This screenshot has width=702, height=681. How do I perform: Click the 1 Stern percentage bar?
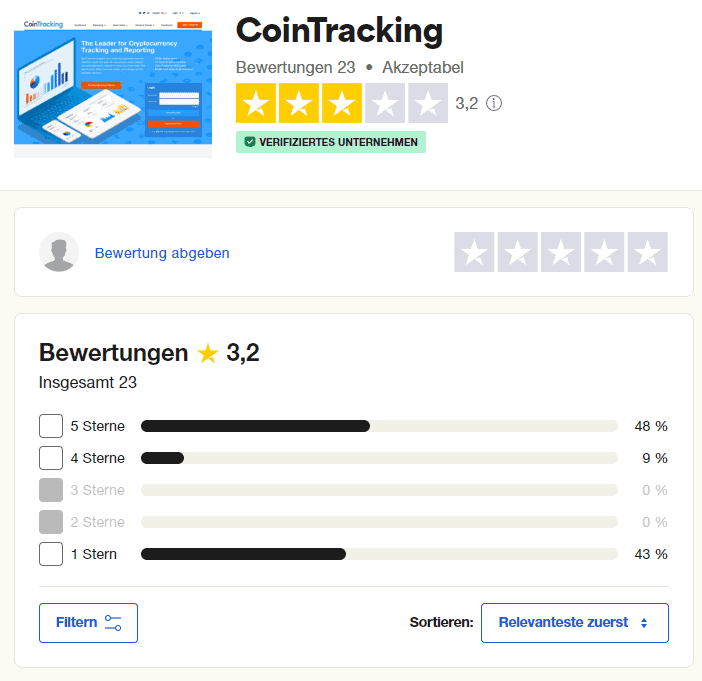379,554
